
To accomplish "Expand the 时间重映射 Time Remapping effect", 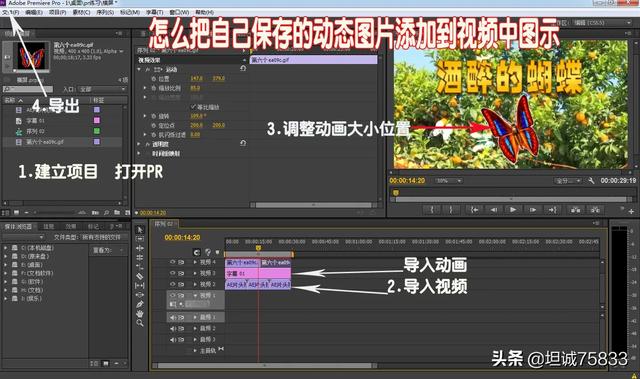I will point(139,153).
